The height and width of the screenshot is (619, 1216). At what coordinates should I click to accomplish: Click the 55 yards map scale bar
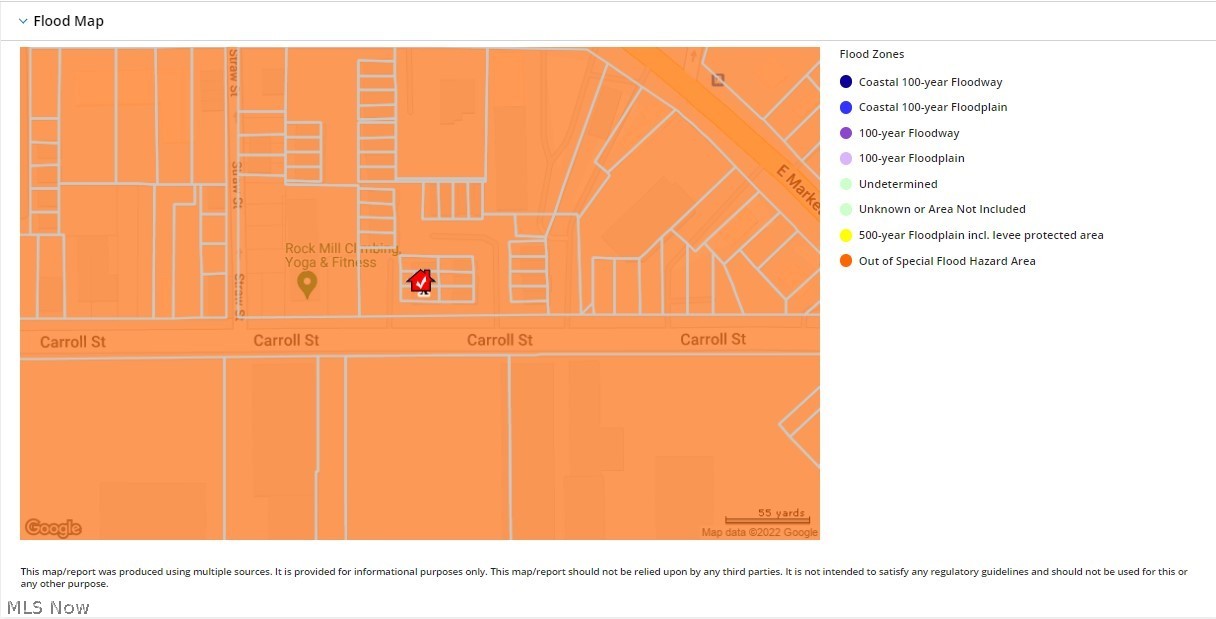(767, 517)
